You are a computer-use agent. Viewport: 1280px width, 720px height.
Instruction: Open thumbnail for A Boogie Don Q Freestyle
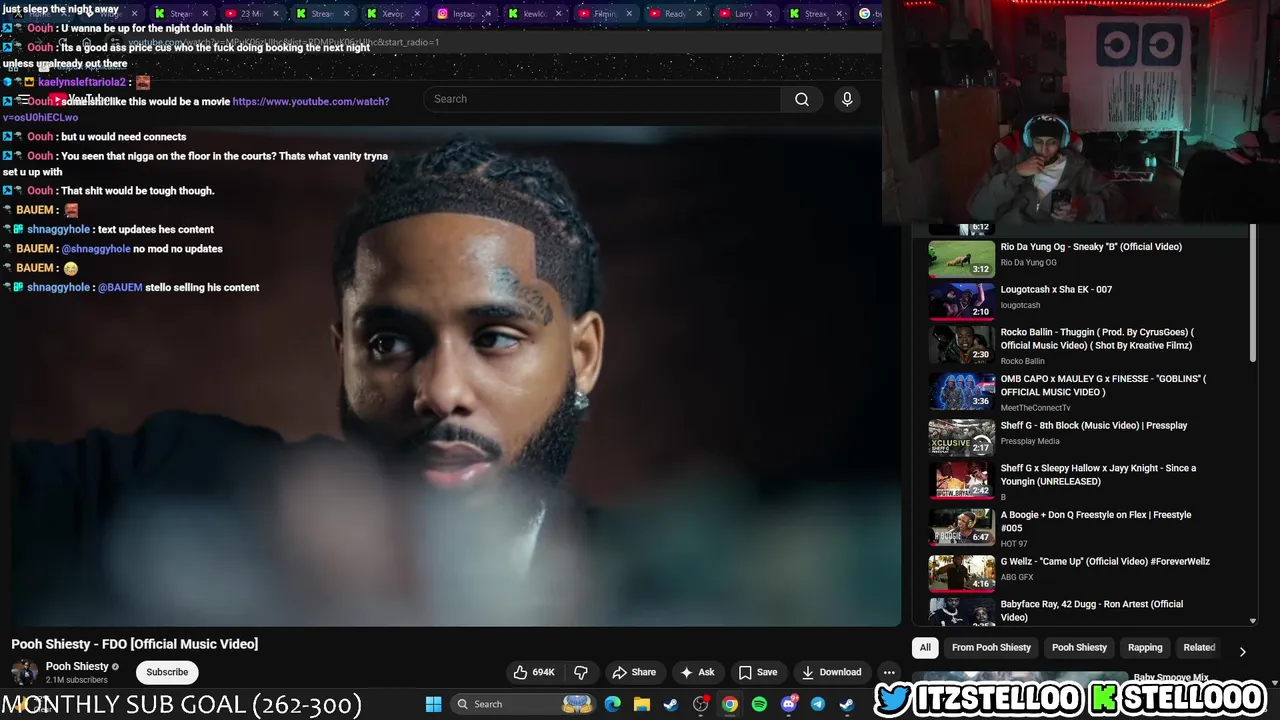tap(961, 527)
